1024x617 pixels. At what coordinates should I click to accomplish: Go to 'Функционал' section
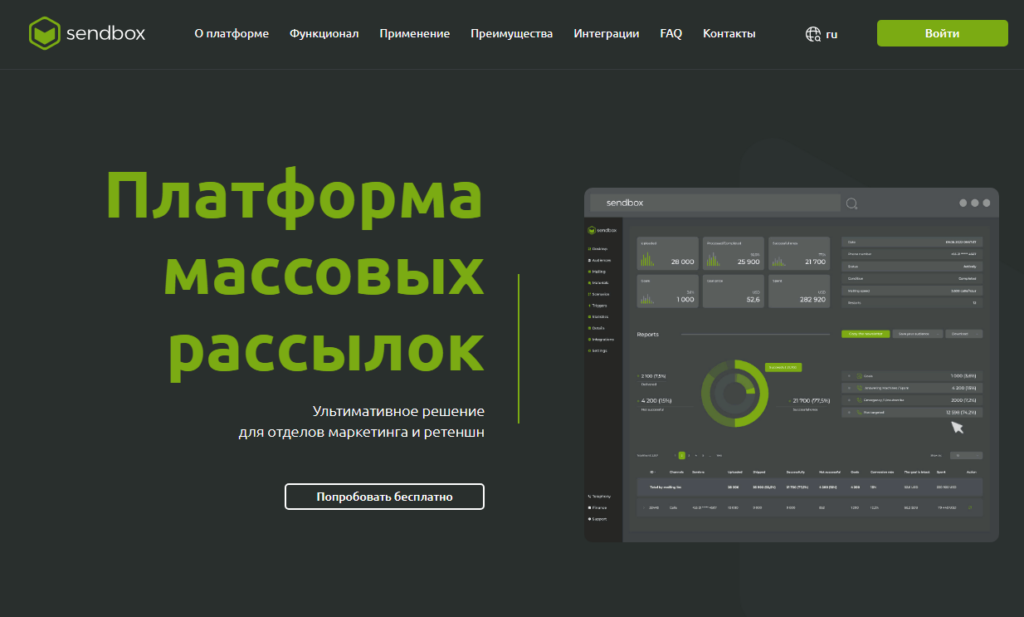click(324, 33)
